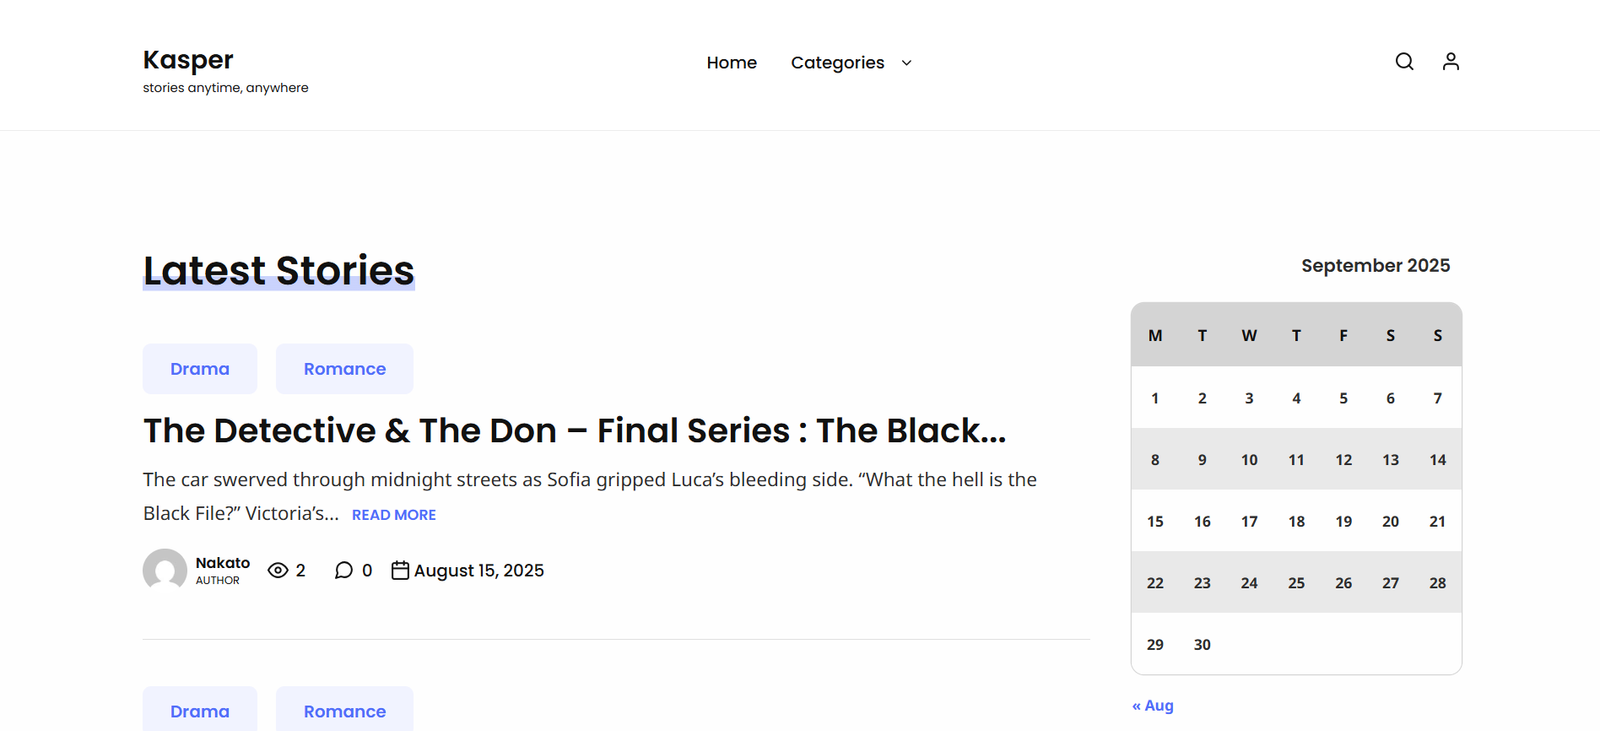This screenshot has height=731, width=1600.
Task: Click the August 15, 2025 post date
Action: coord(479,571)
